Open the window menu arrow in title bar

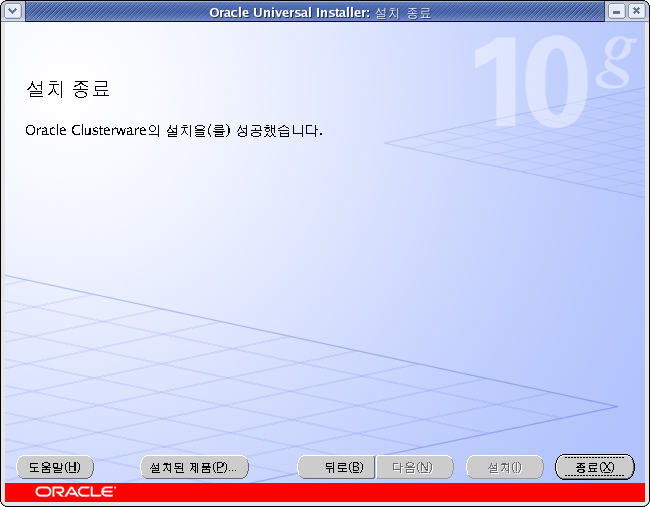[12, 10]
